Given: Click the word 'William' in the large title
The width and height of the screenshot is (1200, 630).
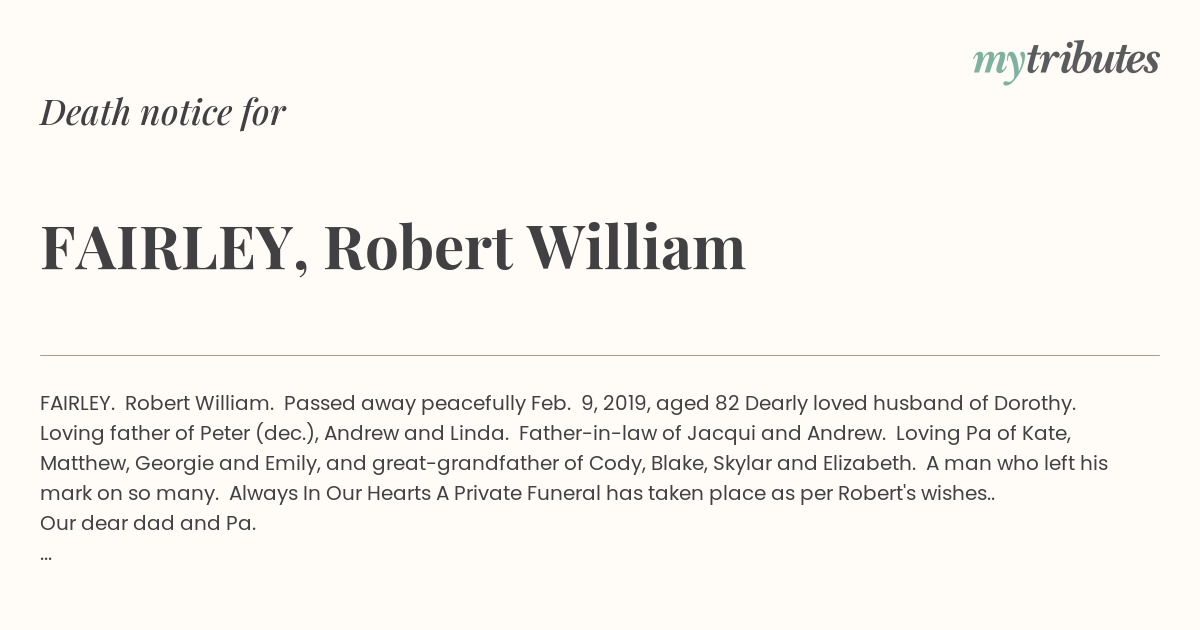Looking at the screenshot, I should [637, 248].
